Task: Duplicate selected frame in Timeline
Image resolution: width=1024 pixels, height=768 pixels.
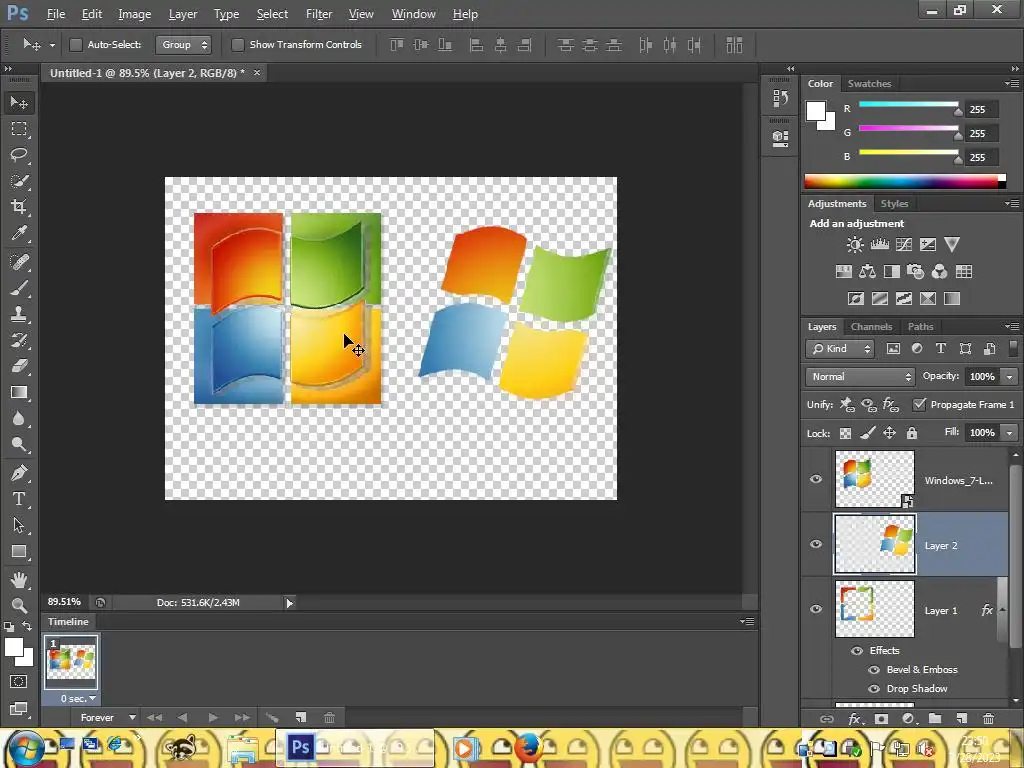Action: coord(300,718)
